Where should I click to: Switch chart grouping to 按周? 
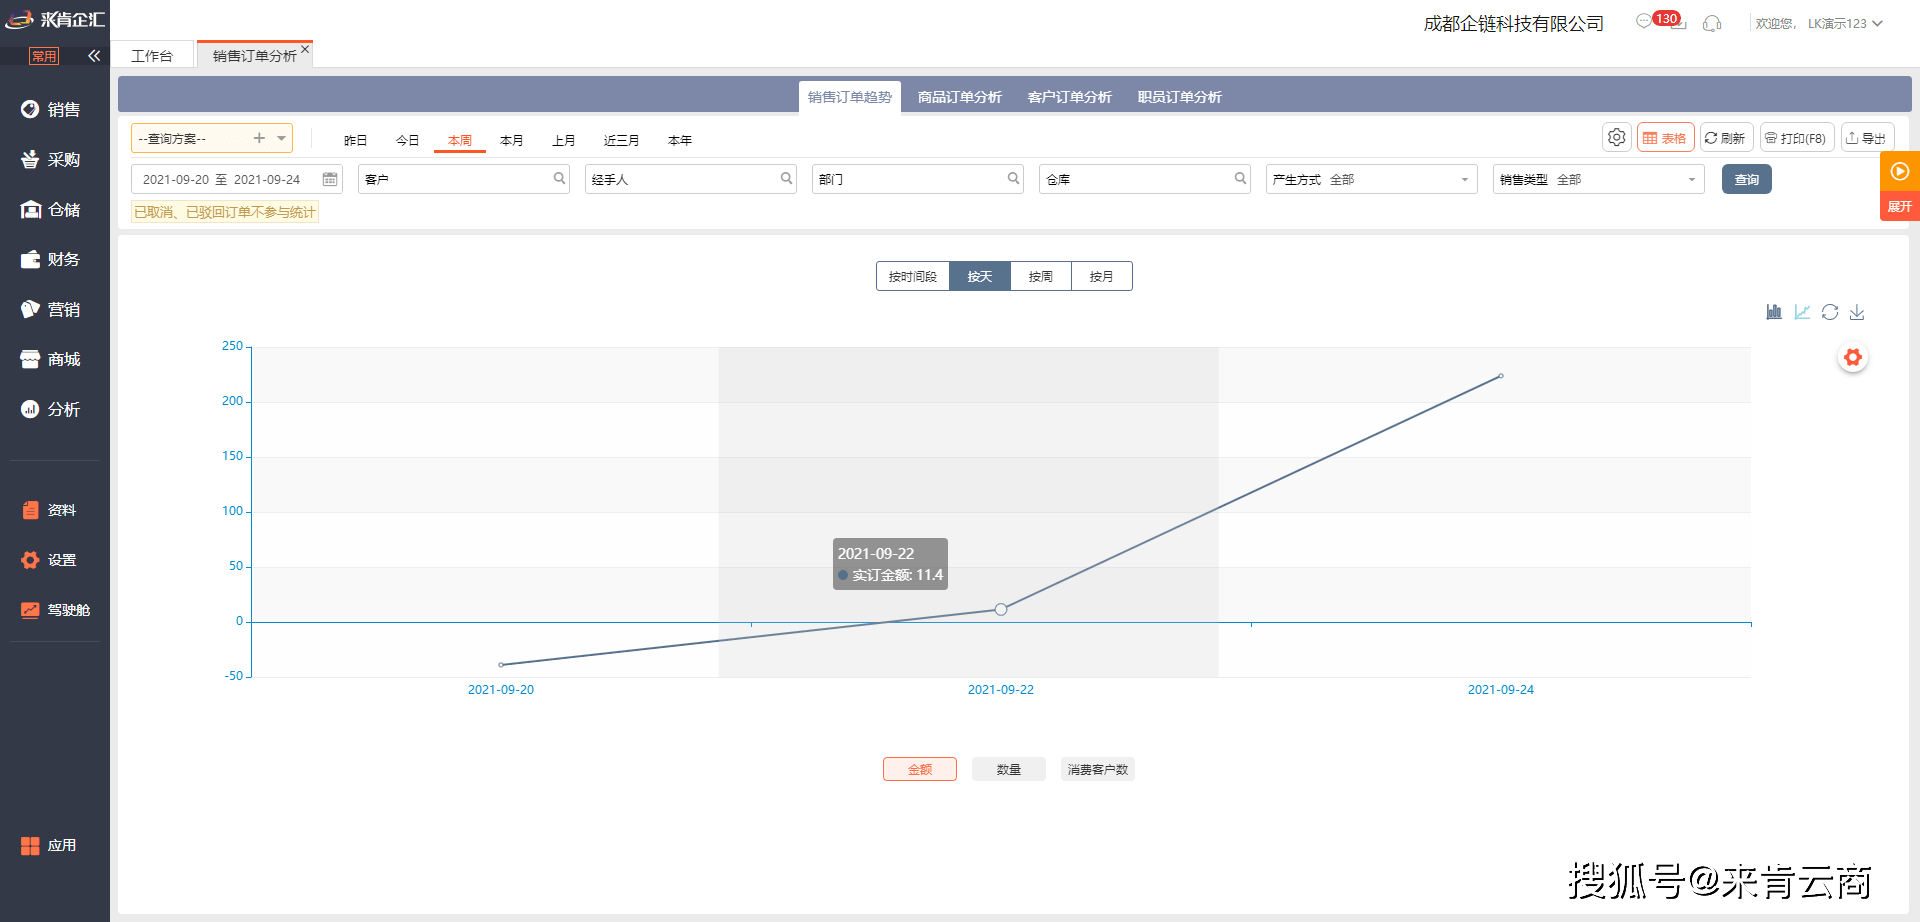pos(1040,276)
